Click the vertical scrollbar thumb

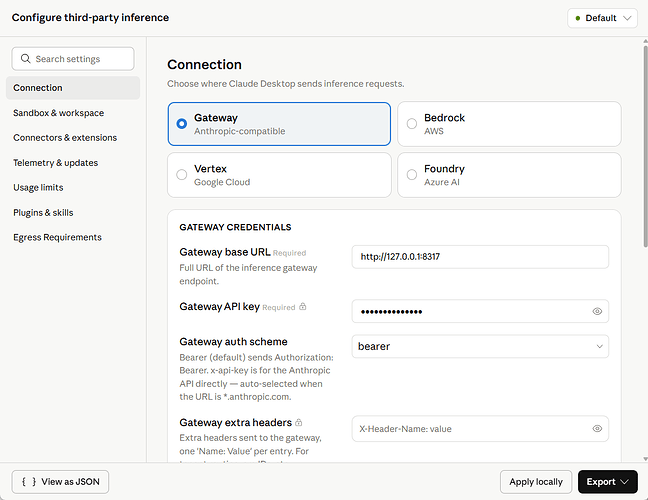645,147
